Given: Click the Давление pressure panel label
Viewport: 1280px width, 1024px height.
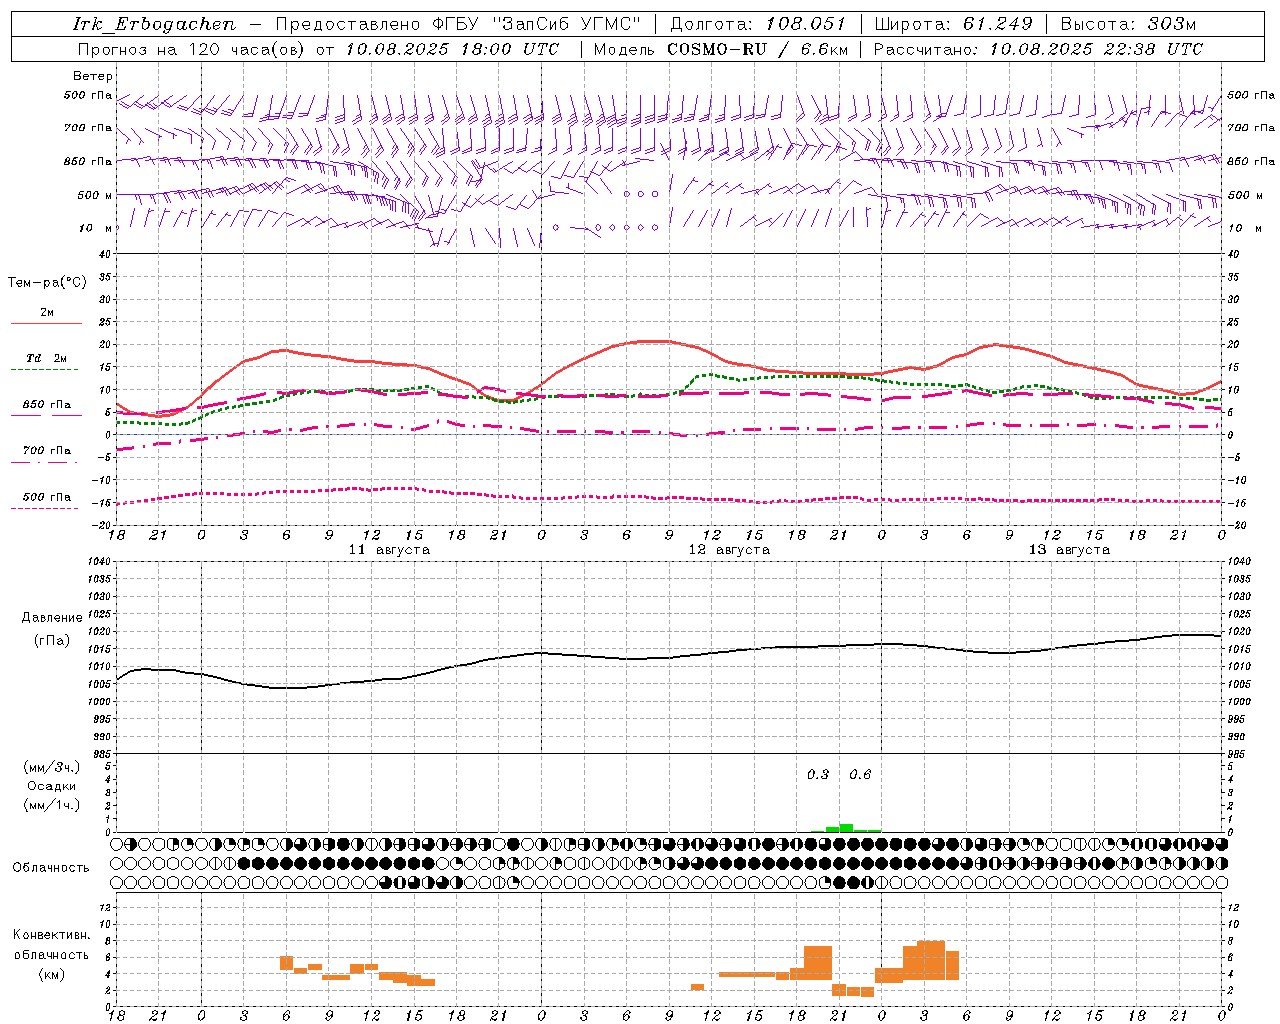Looking at the screenshot, I should pyautogui.click(x=52, y=618).
